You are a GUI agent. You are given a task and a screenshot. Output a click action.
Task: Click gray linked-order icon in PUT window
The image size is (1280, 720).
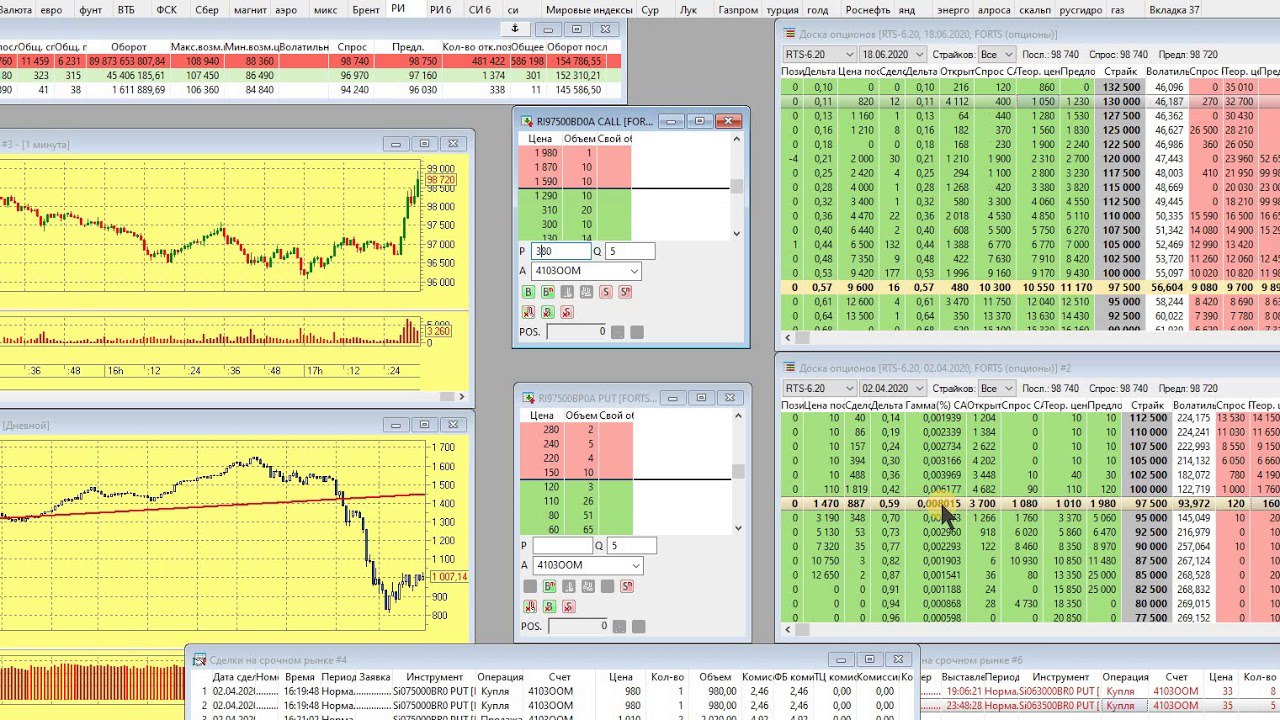[x=588, y=586]
